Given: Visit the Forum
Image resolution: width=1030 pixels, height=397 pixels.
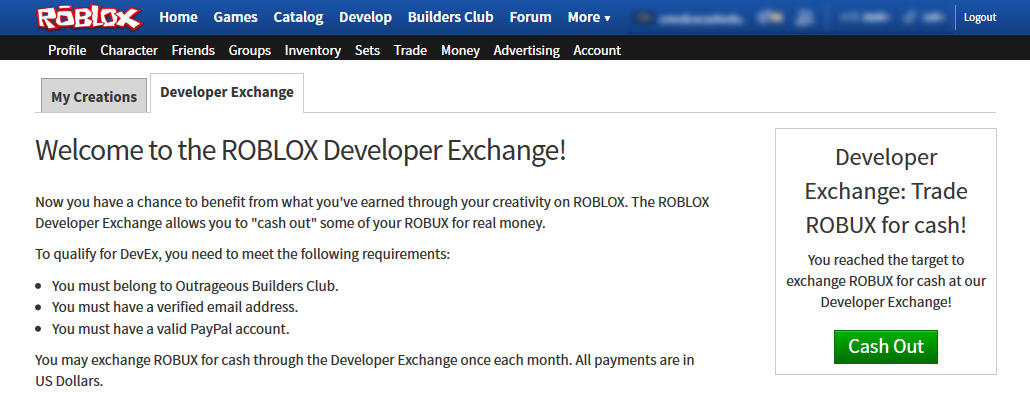Looking at the screenshot, I should pos(530,18).
